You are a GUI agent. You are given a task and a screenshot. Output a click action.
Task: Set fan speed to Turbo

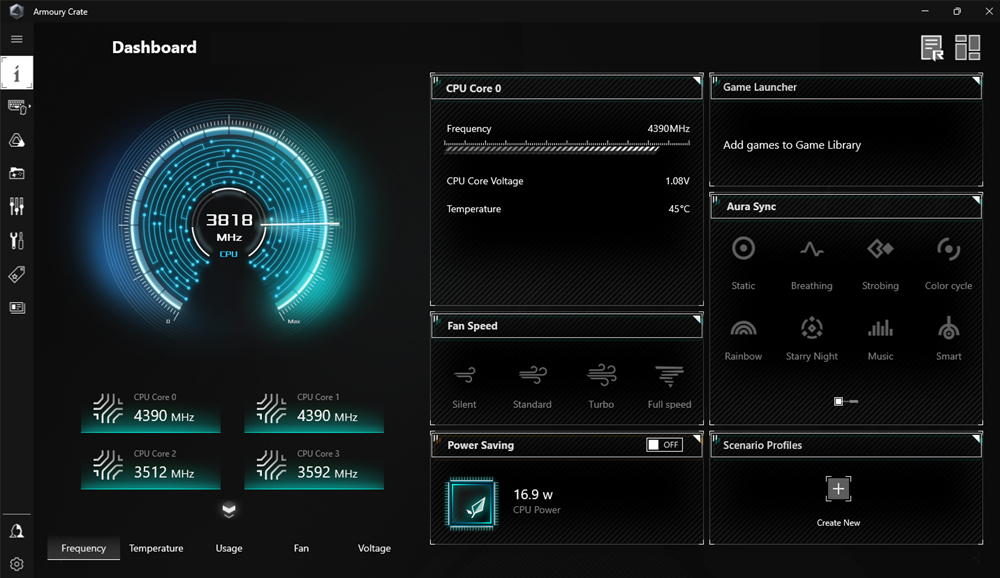coord(601,386)
